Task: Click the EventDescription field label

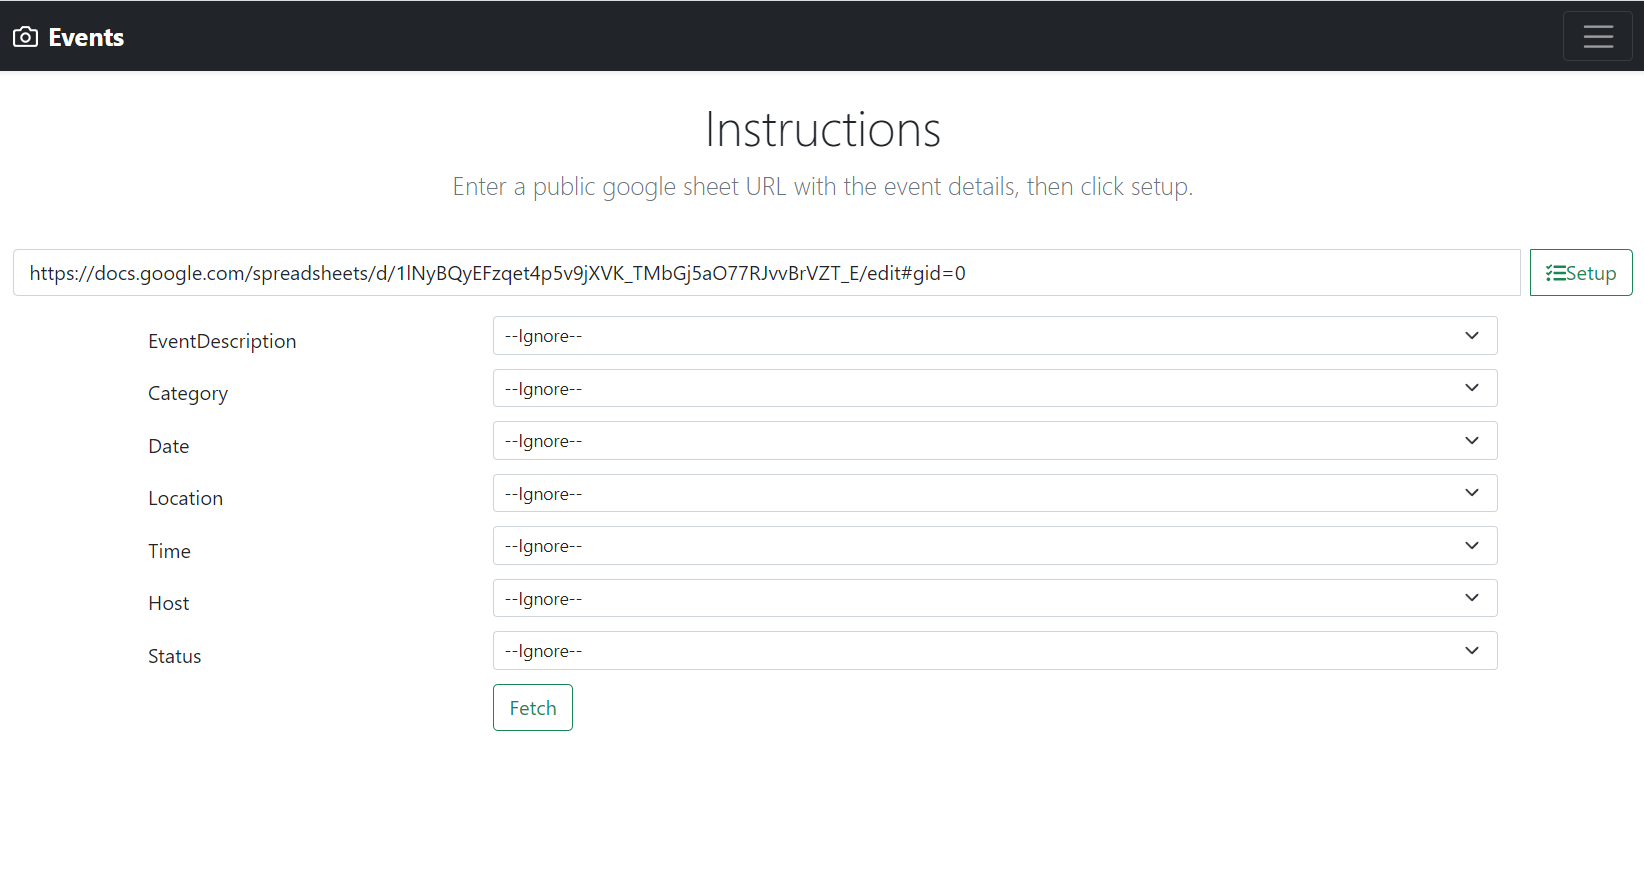Action: point(222,342)
